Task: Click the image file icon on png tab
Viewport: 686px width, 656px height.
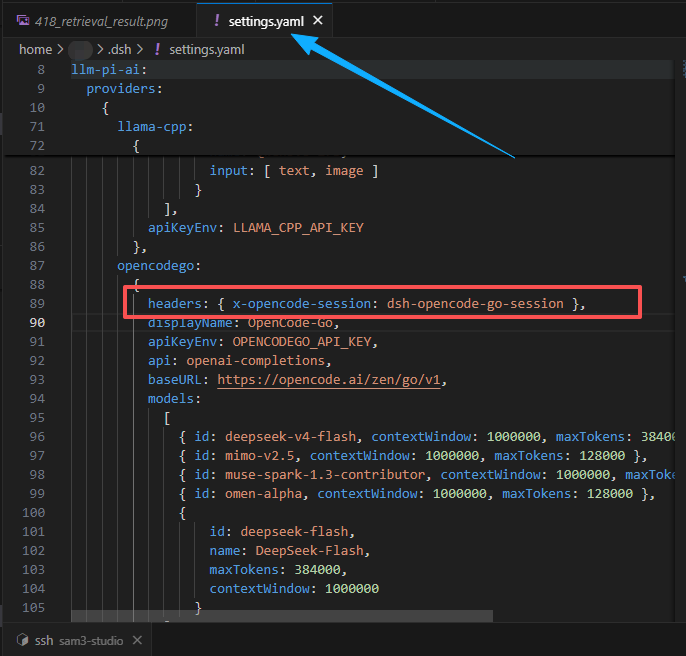Action: click(x=23, y=21)
